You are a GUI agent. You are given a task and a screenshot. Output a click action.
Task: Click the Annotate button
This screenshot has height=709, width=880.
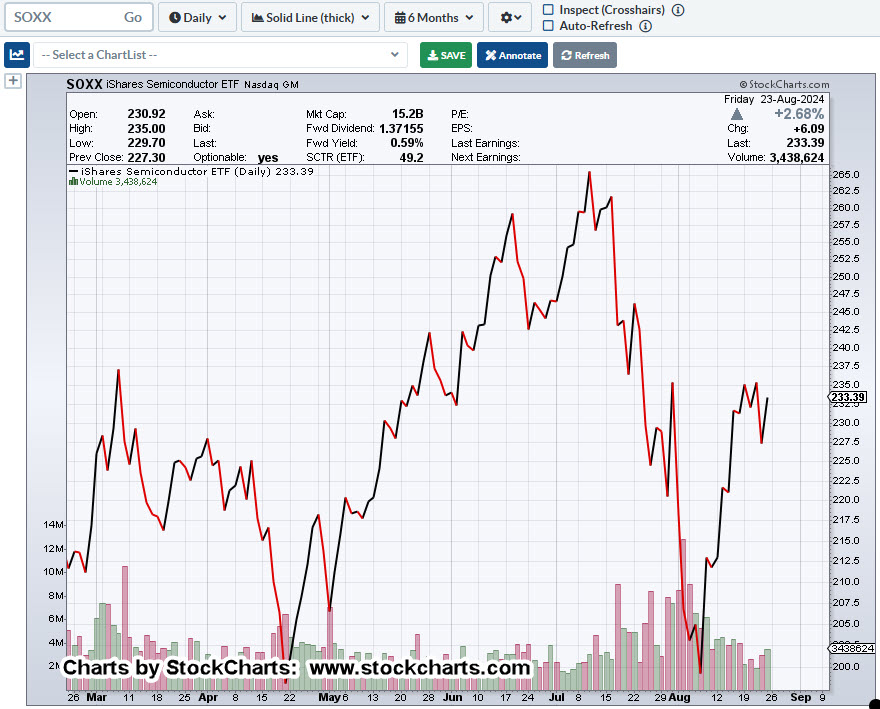pyautogui.click(x=512, y=55)
